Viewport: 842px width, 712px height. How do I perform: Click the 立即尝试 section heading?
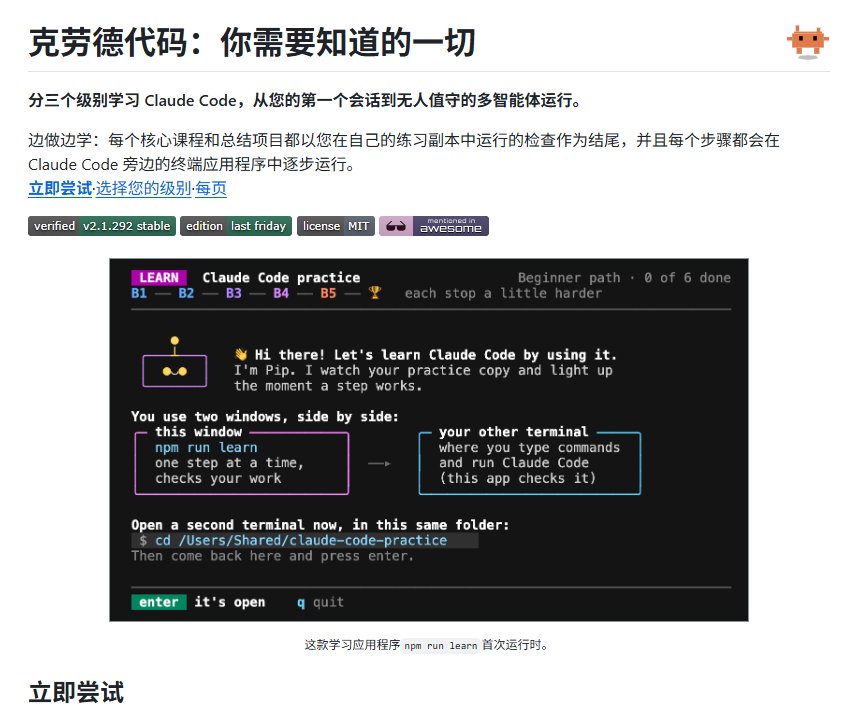[x=76, y=692]
